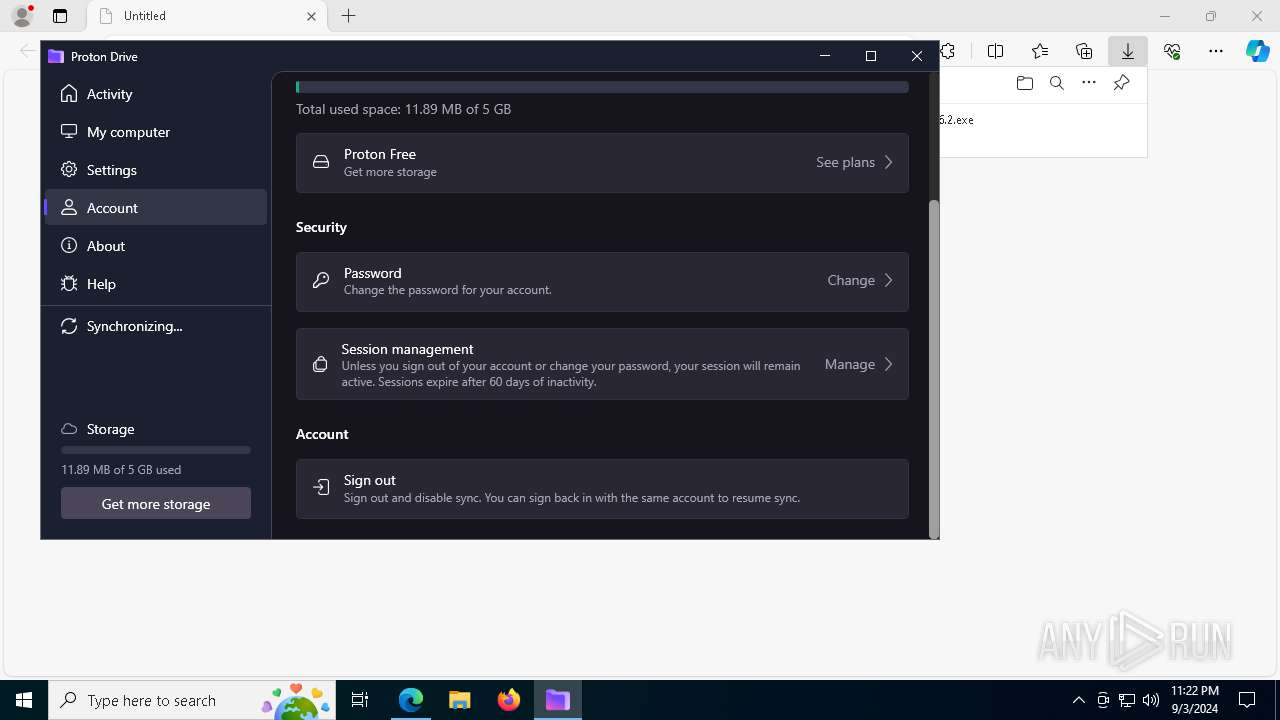Image resolution: width=1280 pixels, height=720 pixels.
Task: Open Edge Collections icon
Action: pyautogui.click(x=1084, y=51)
